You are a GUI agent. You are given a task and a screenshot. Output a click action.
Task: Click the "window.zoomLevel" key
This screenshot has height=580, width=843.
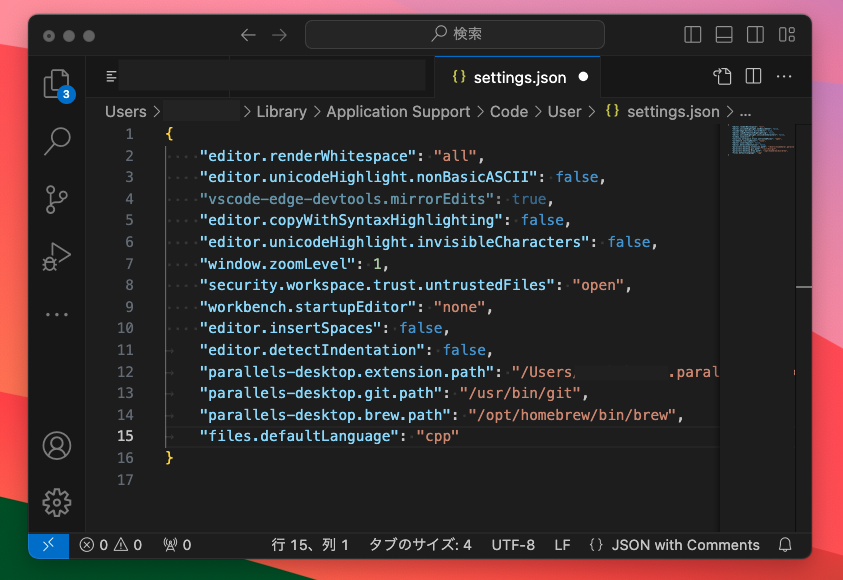tap(277, 264)
